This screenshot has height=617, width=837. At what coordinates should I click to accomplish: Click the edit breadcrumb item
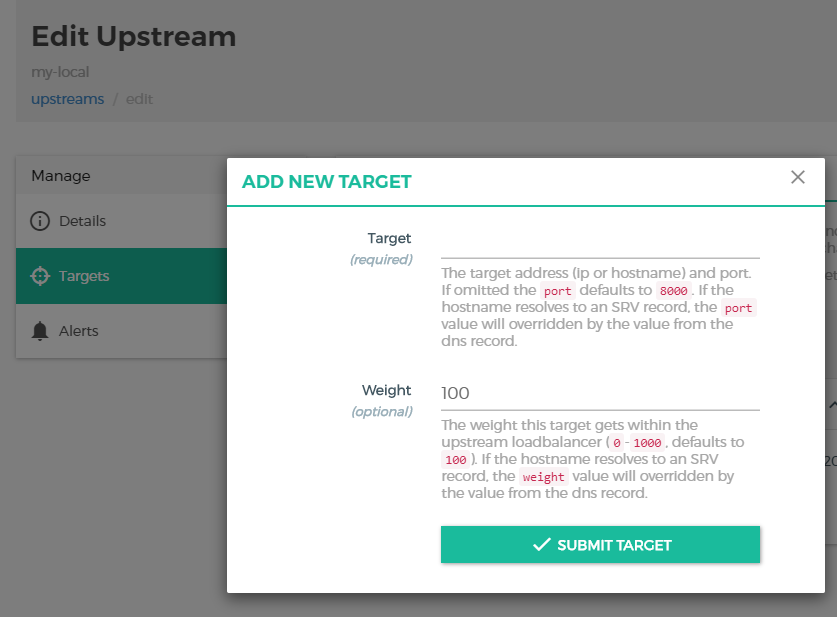139,99
